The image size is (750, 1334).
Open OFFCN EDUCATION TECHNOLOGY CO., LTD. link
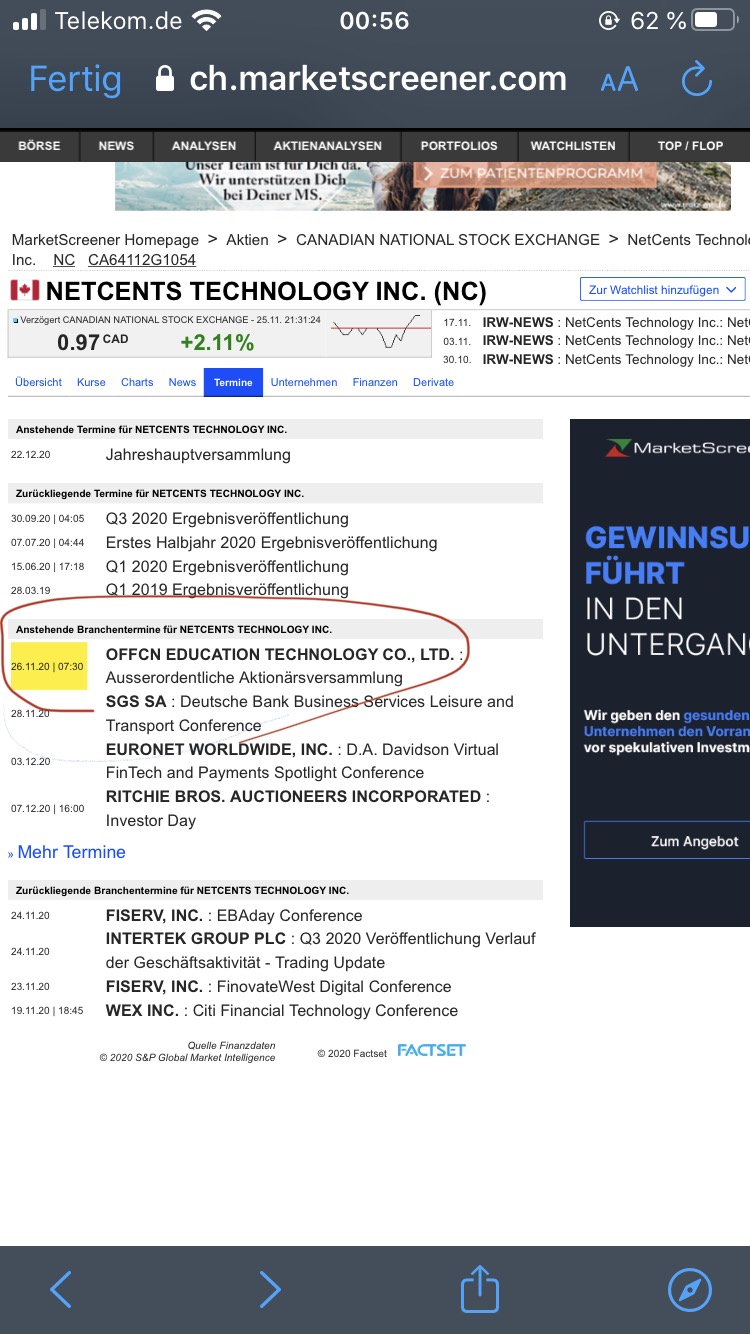point(280,654)
